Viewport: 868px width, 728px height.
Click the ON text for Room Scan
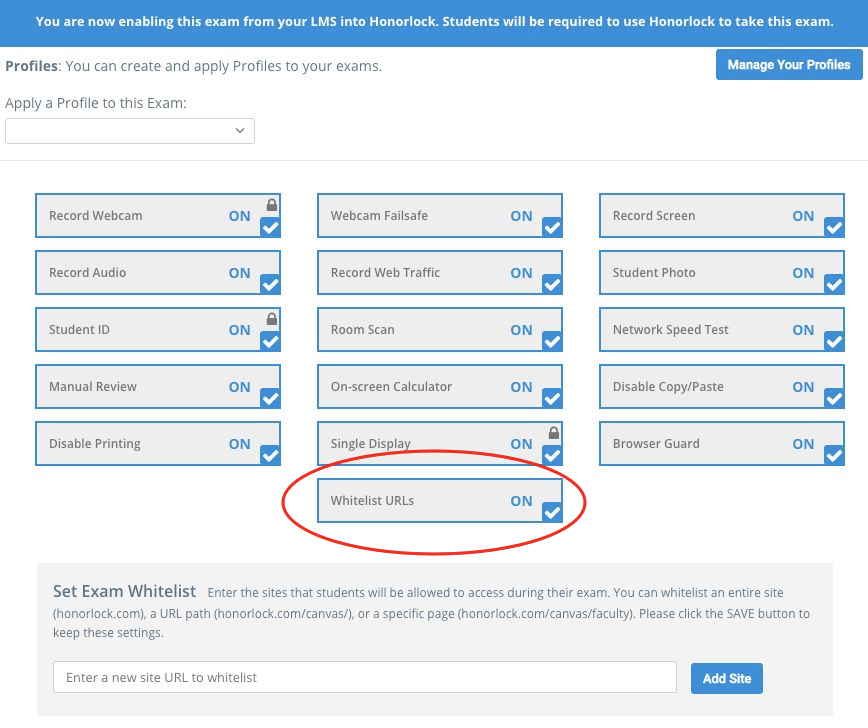[521, 330]
